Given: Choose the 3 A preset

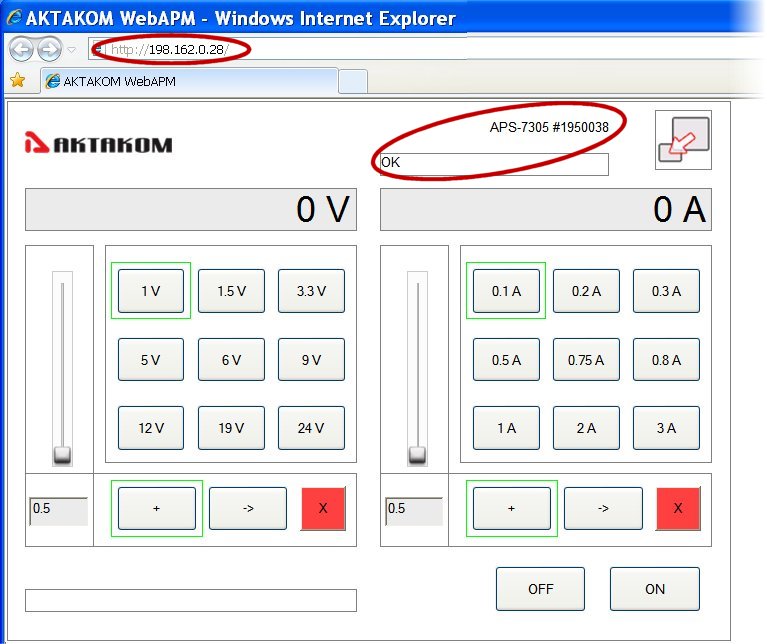Looking at the screenshot, I should coord(666,428).
